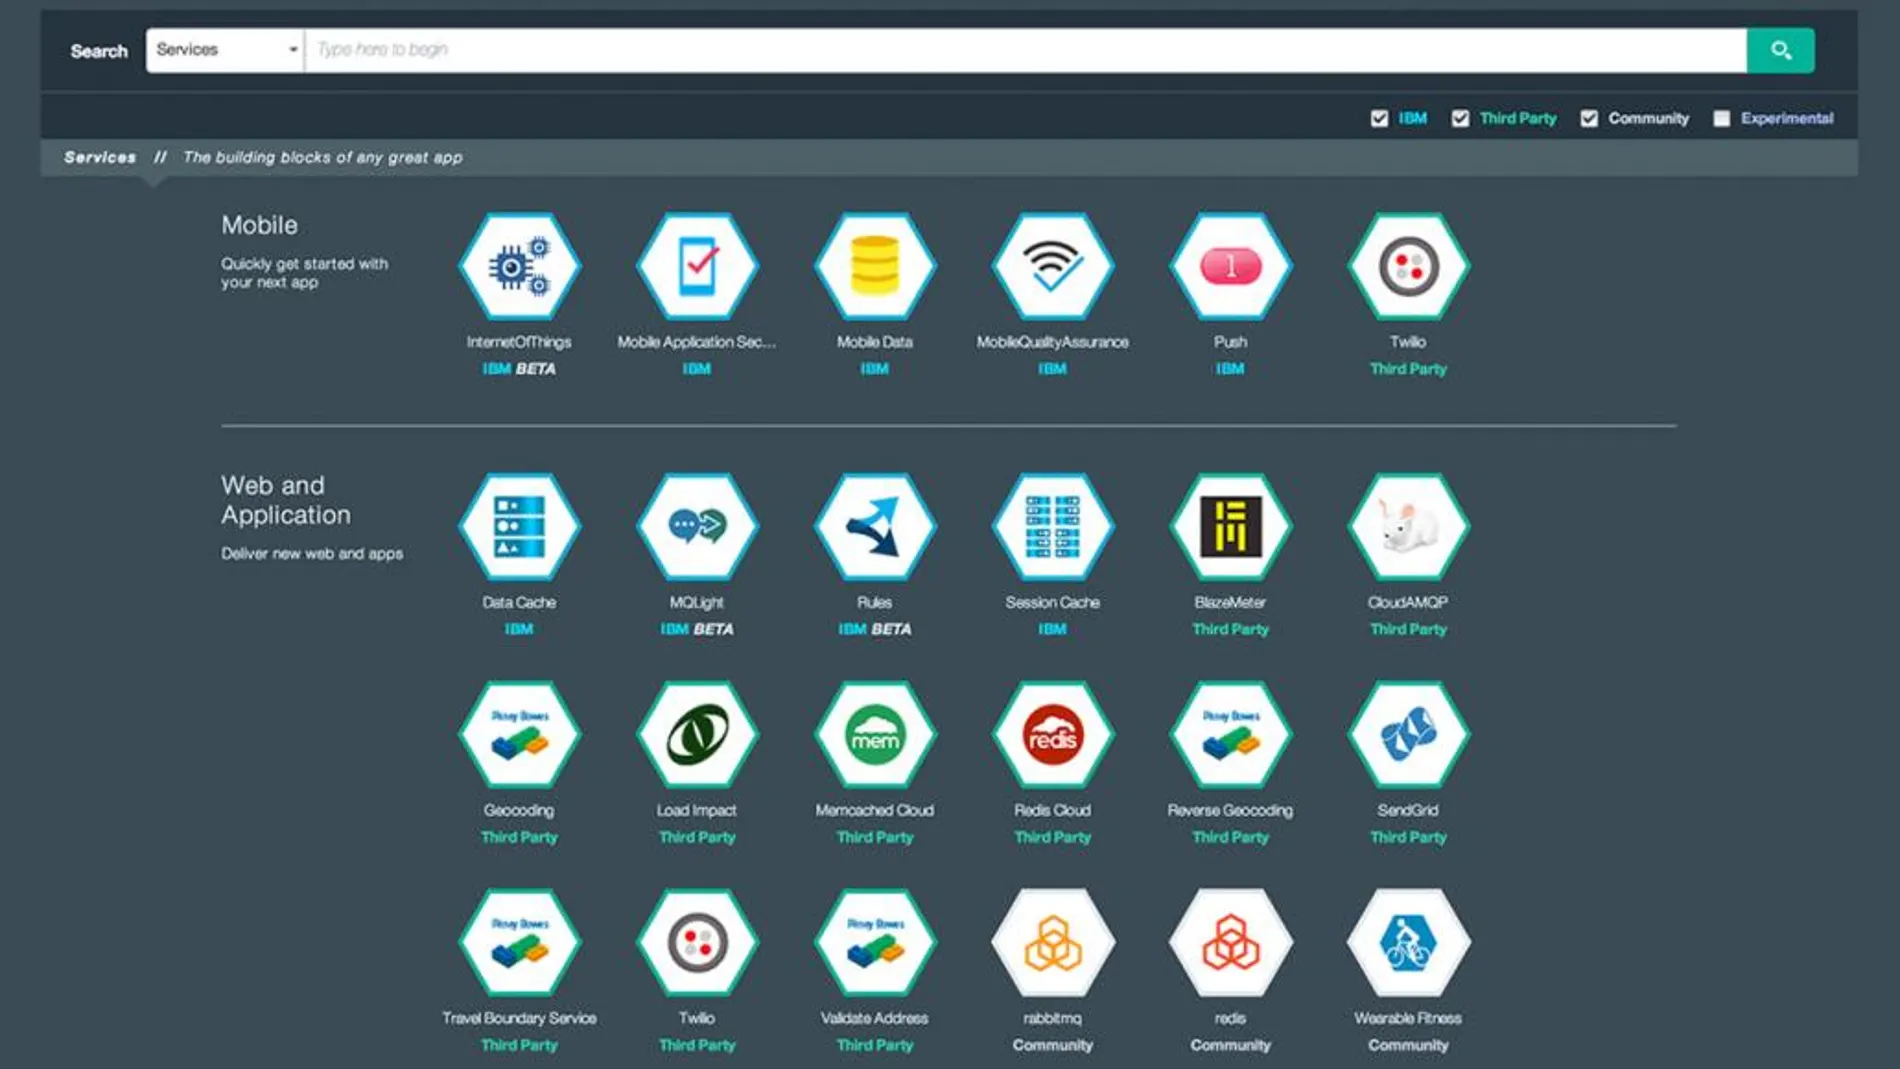Click the Mobile Data name label
Screen dimensions: 1900x1069
(x=875, y=342)
